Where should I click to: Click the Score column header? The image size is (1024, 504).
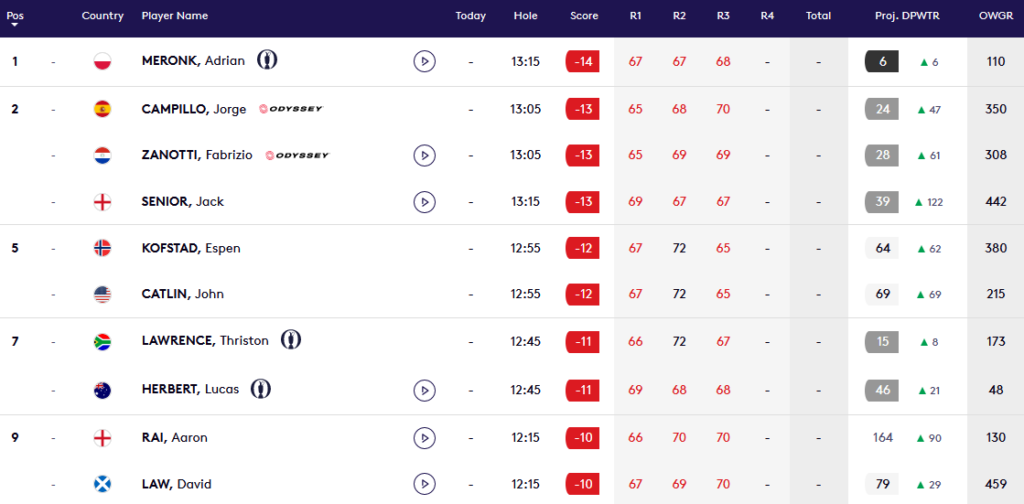click(584, 16)
